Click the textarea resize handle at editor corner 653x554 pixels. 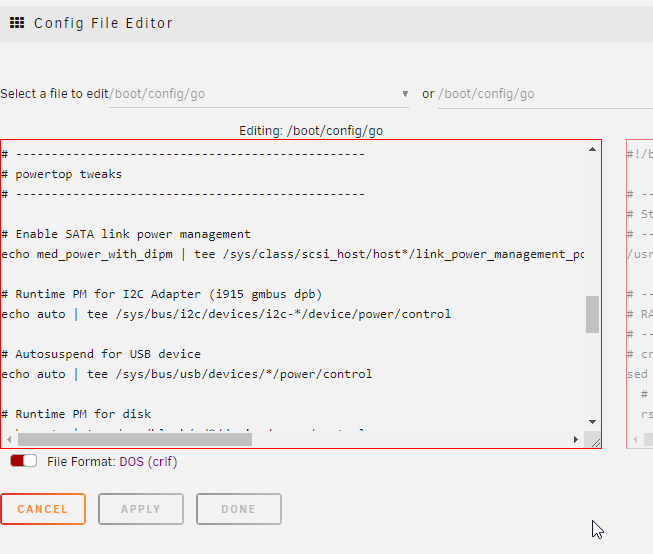click(596, 443)
